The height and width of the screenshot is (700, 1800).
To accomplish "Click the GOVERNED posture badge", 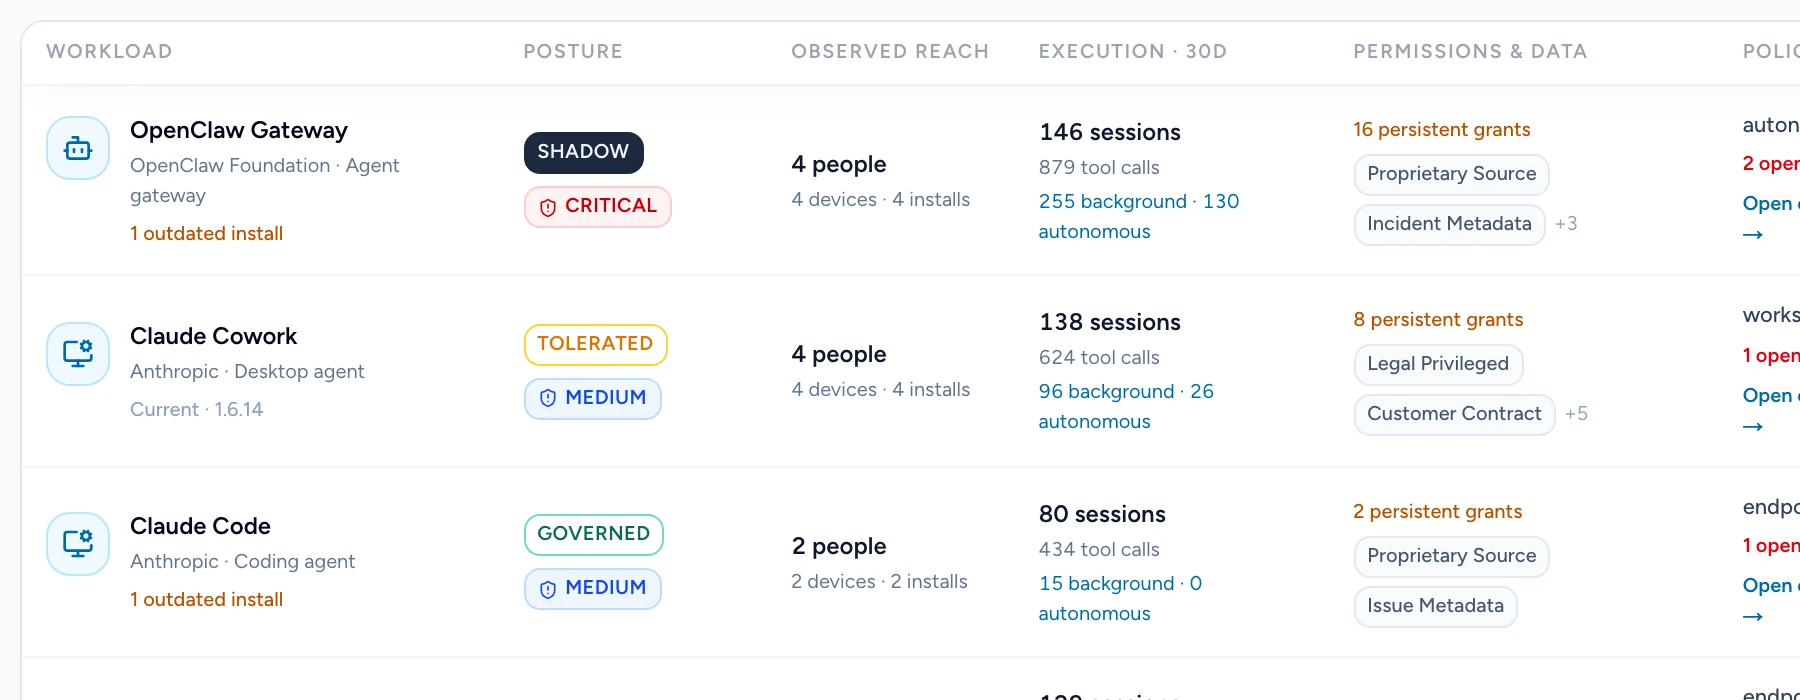I will (x=594, y=534).
